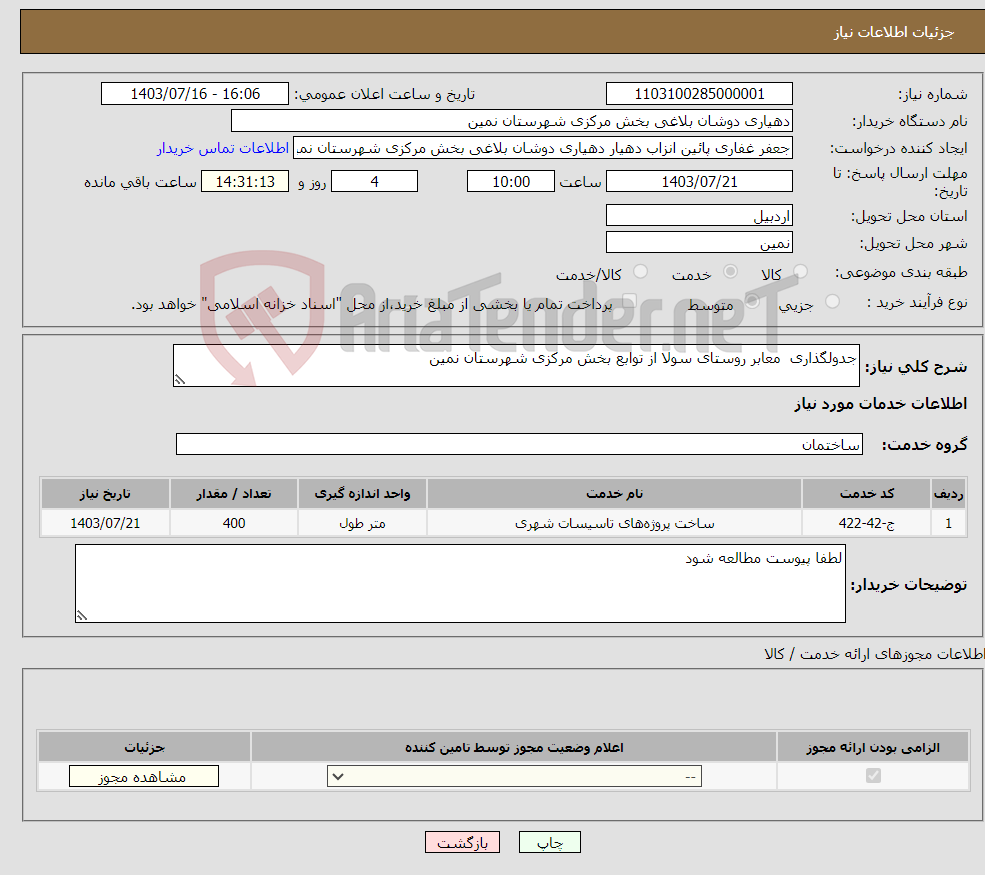
Task: Open اطلاعات تماس خریدار link
Action: [223, 148]
